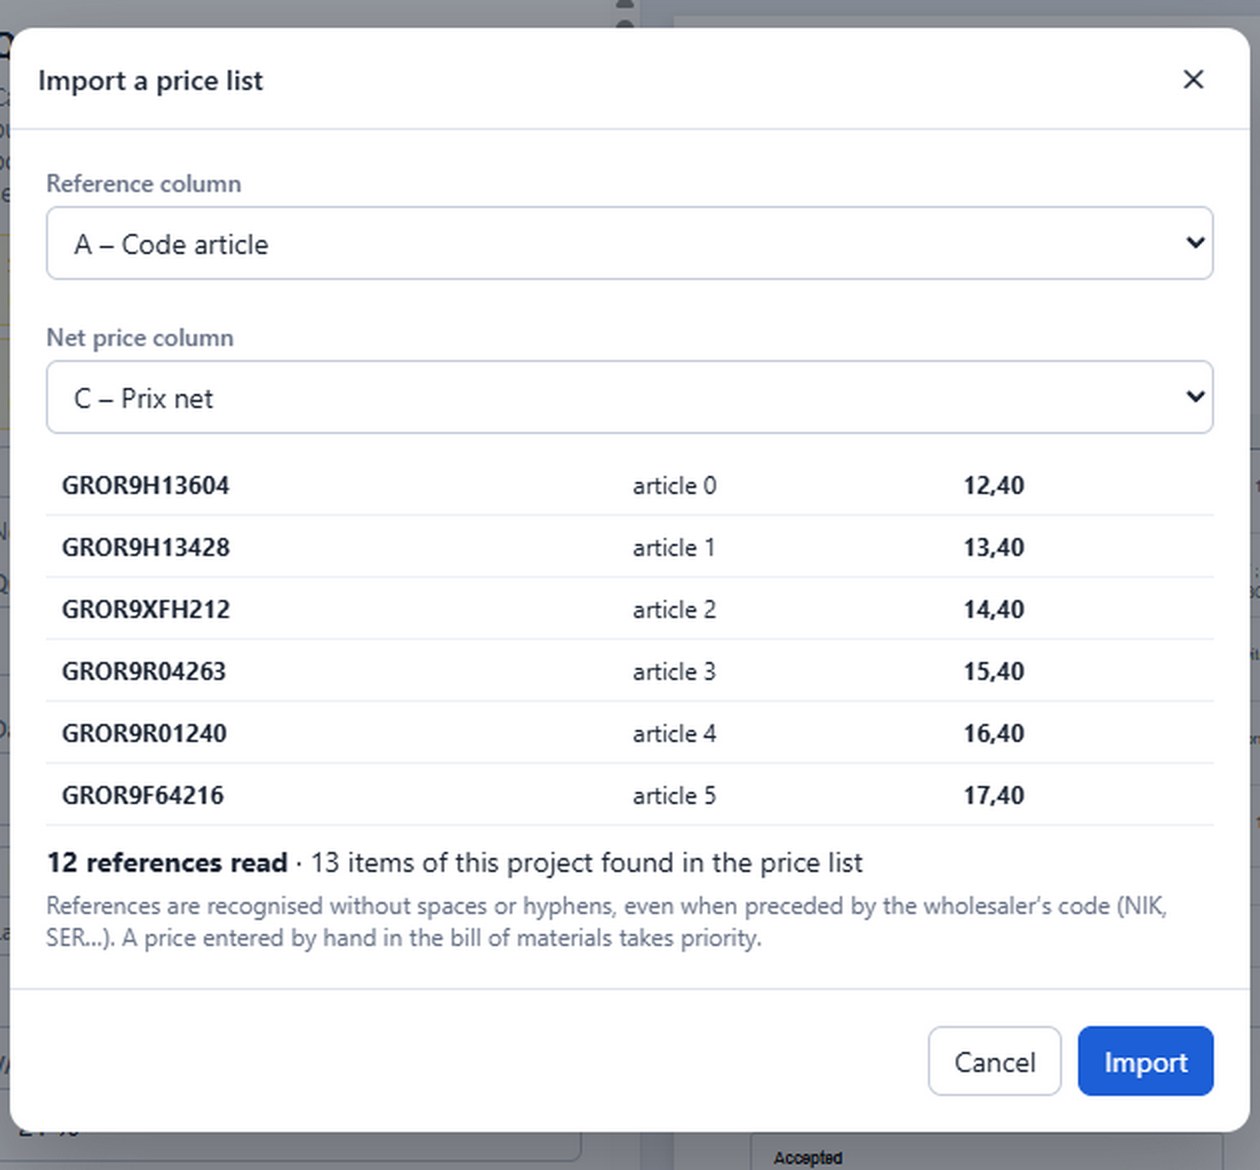Click the price 16,40
The image size is (1260, 1170).
[x=994, y=734]
